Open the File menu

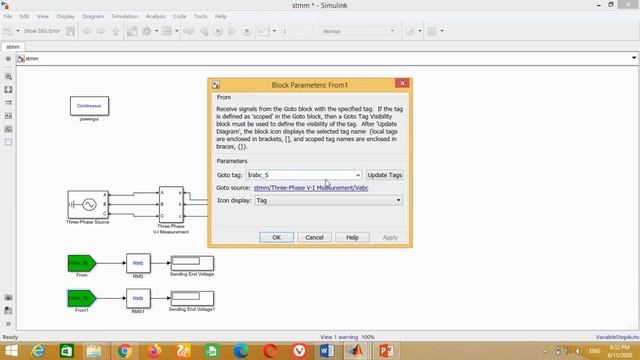pyautogui.click(x=8, y=16)
